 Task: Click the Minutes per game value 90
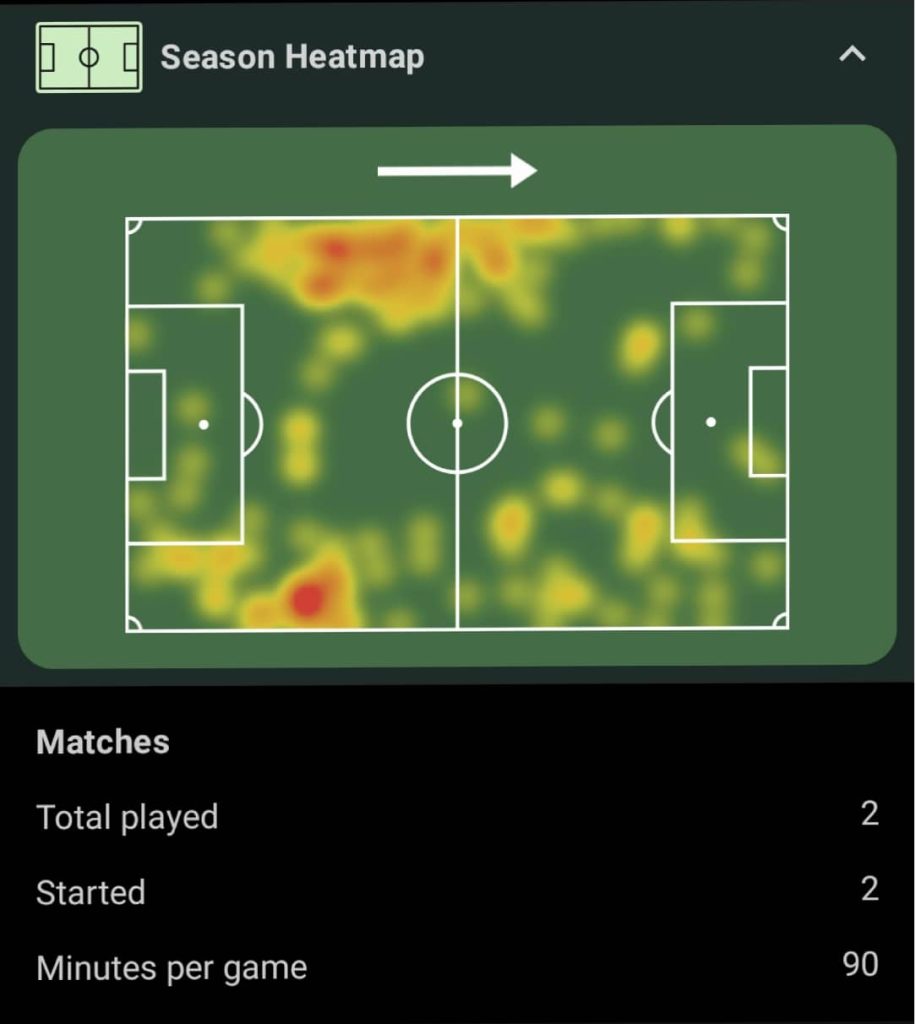point(860,965)
